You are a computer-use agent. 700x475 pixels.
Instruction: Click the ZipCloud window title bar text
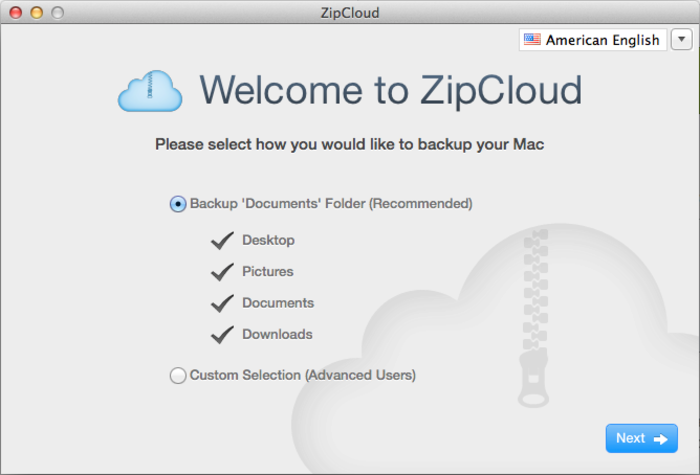pos(350,13)
